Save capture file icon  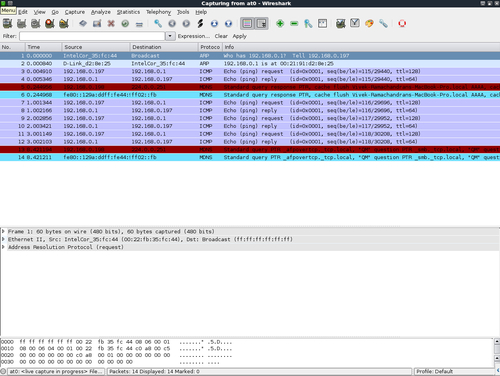coord(97,23)
